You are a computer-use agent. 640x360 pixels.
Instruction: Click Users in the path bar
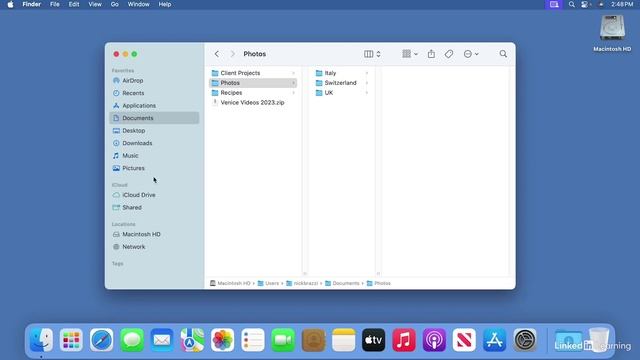point(268,283)
